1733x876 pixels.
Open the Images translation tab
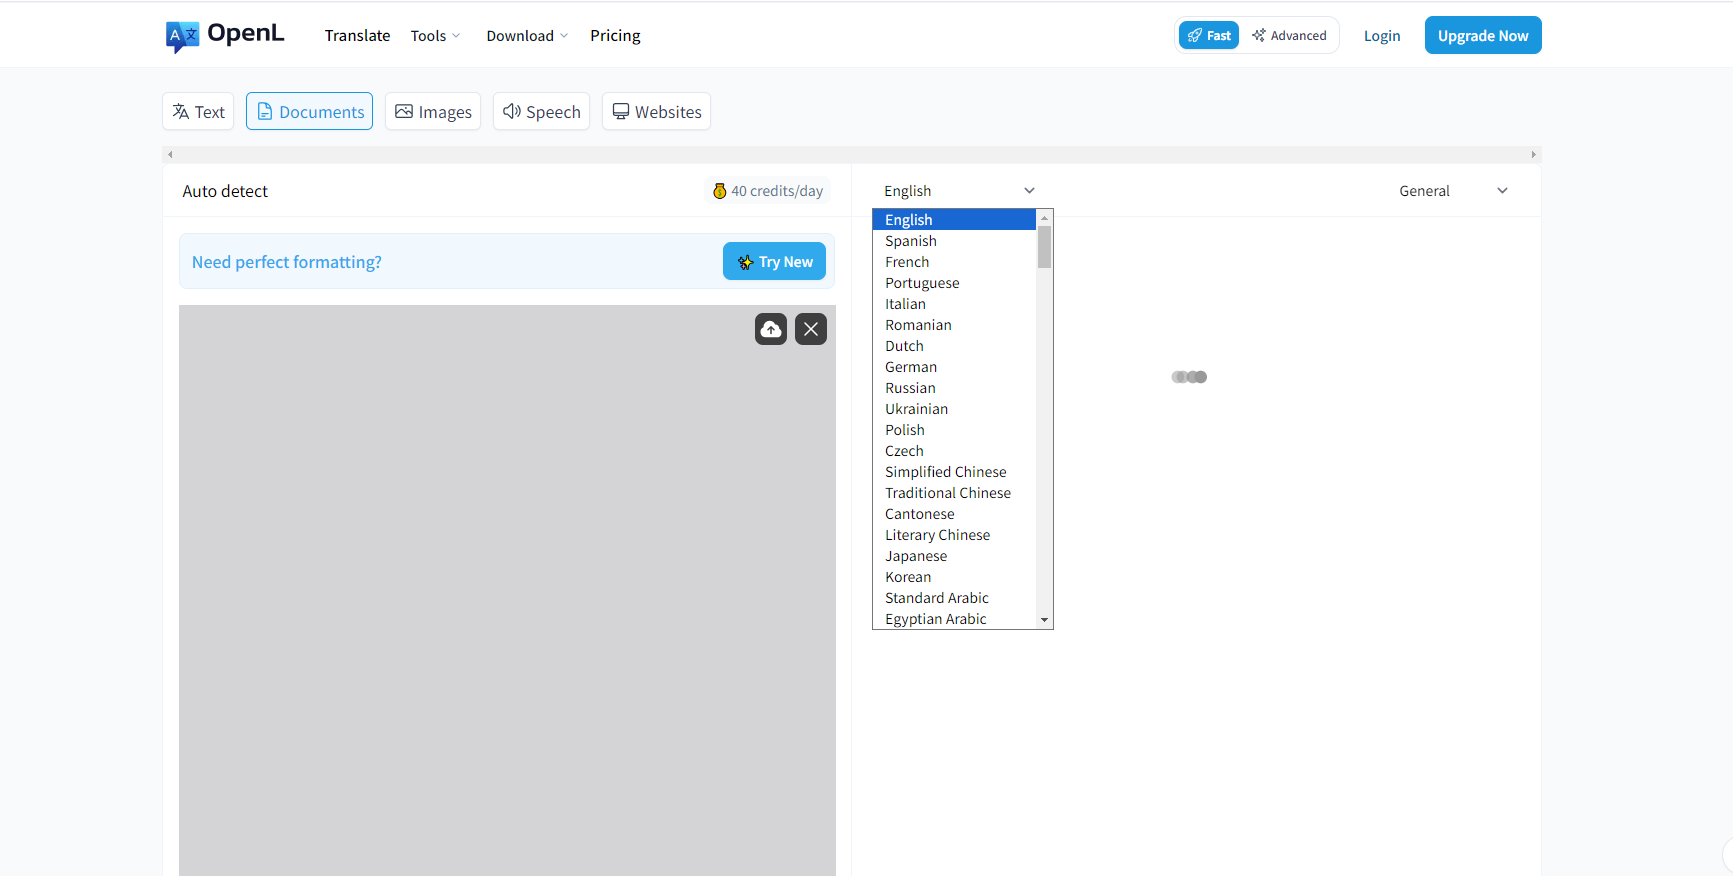click(433, 112)
